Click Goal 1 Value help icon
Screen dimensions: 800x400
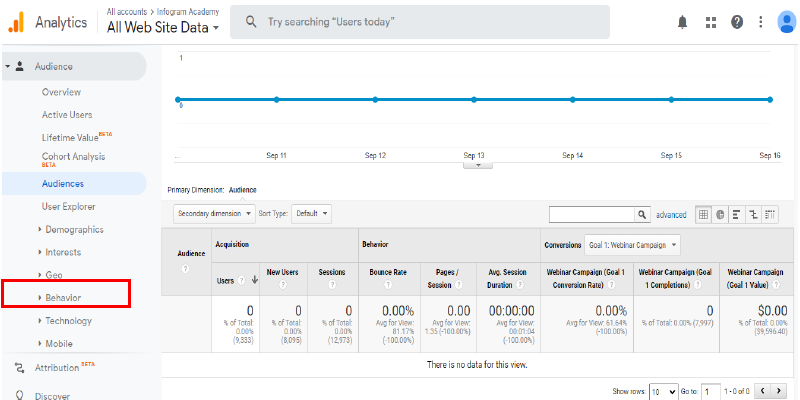tap(778, 285)
